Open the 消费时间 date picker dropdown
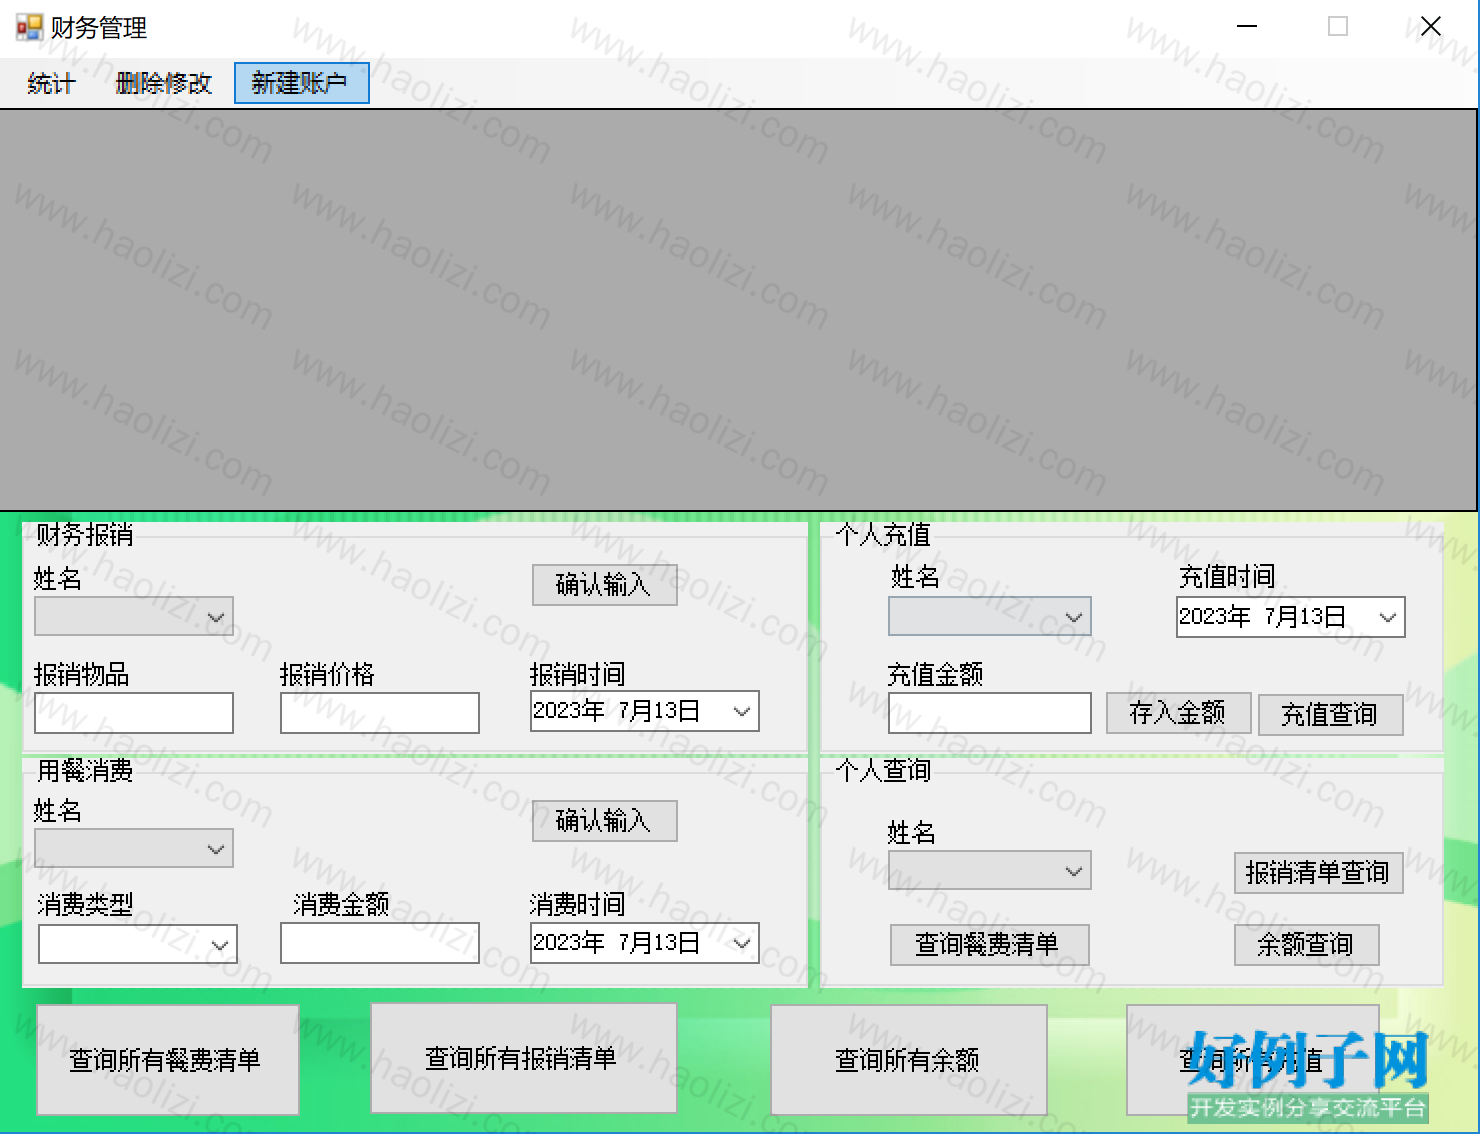 pos(741,943)
